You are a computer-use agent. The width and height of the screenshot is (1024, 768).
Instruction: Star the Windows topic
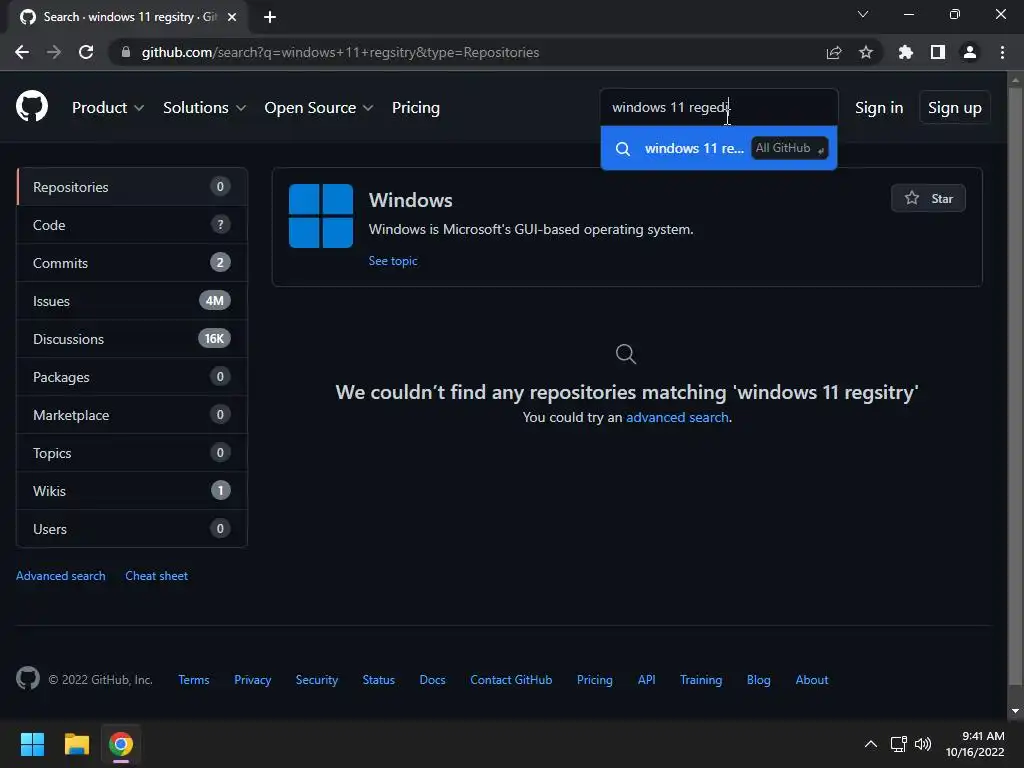coord(928,198)
